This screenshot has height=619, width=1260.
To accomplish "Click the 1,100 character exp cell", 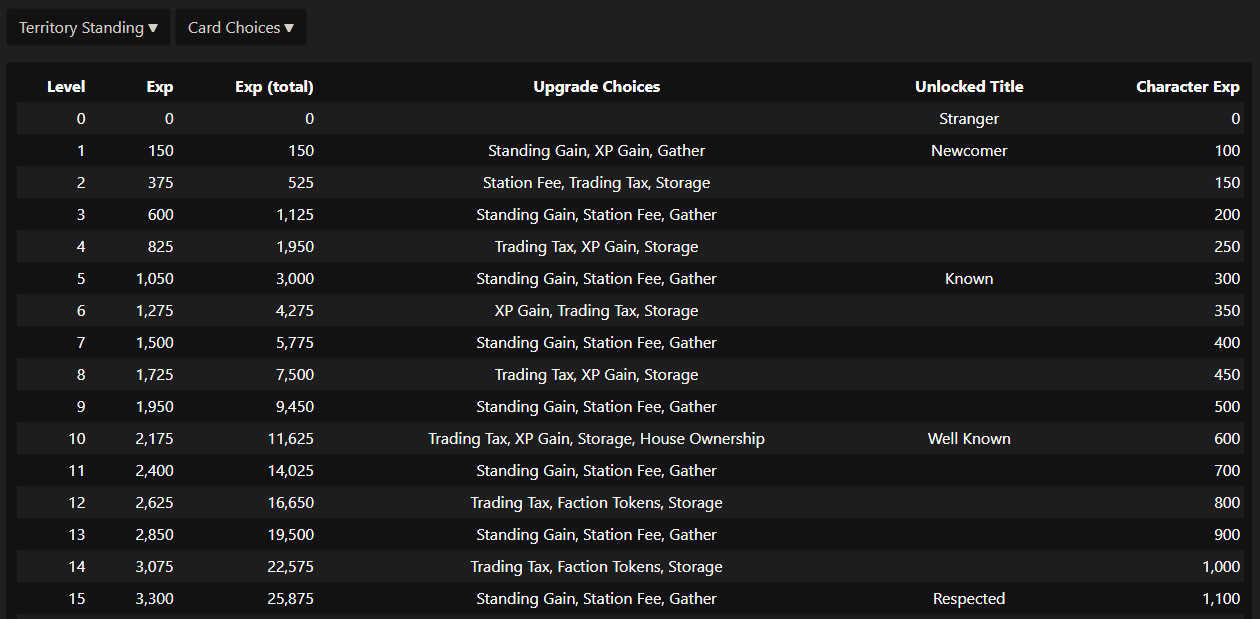I will [x=1221, y=599].
